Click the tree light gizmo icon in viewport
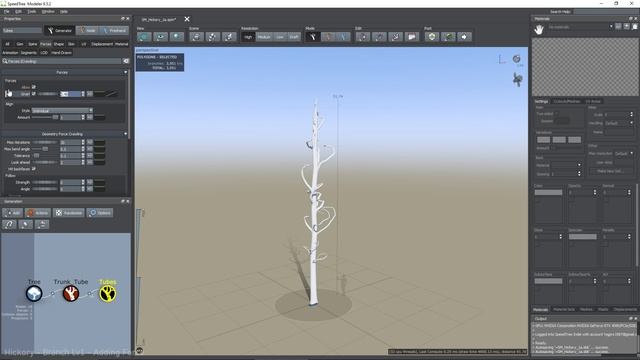The width and height of the screenshot is (640, 360). click(518, 79)
